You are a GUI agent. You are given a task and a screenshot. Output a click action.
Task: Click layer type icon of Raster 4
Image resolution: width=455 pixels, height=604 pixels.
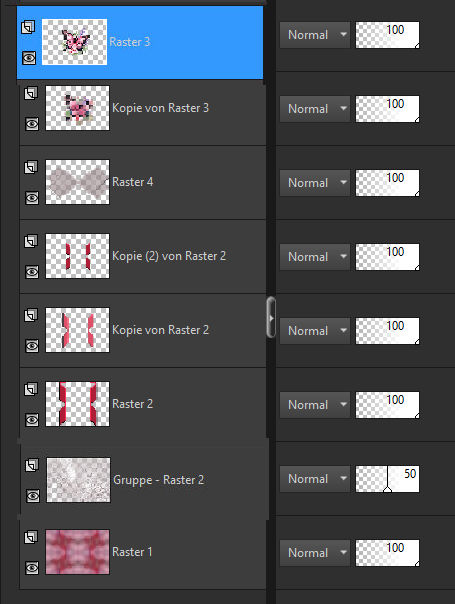[31, 167]
